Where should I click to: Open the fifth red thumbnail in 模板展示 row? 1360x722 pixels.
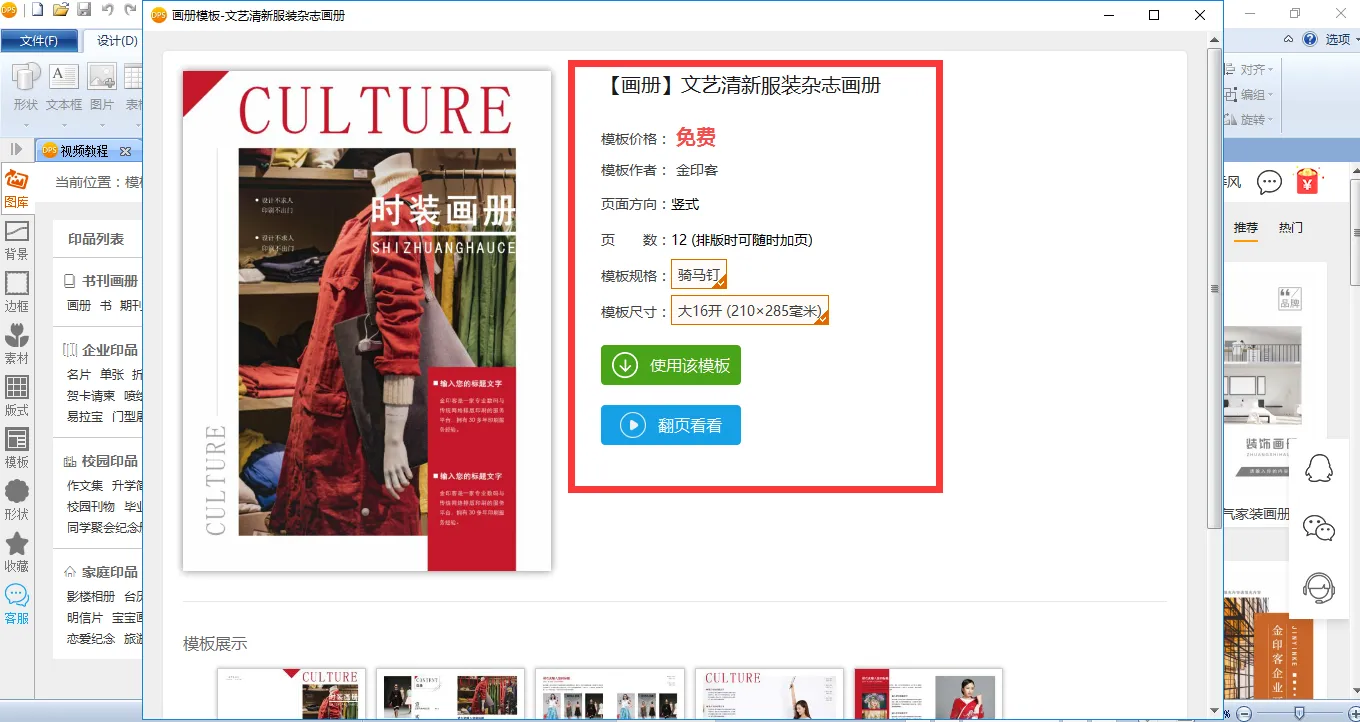point(929,693)
